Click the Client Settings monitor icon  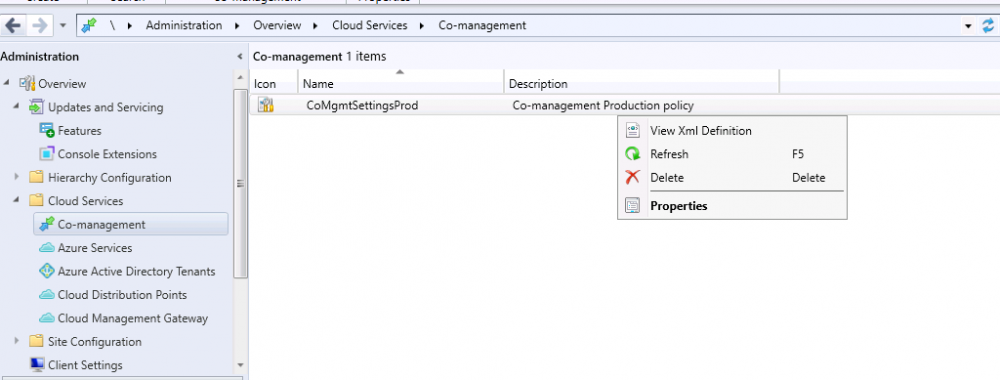[x=37, y=365]
